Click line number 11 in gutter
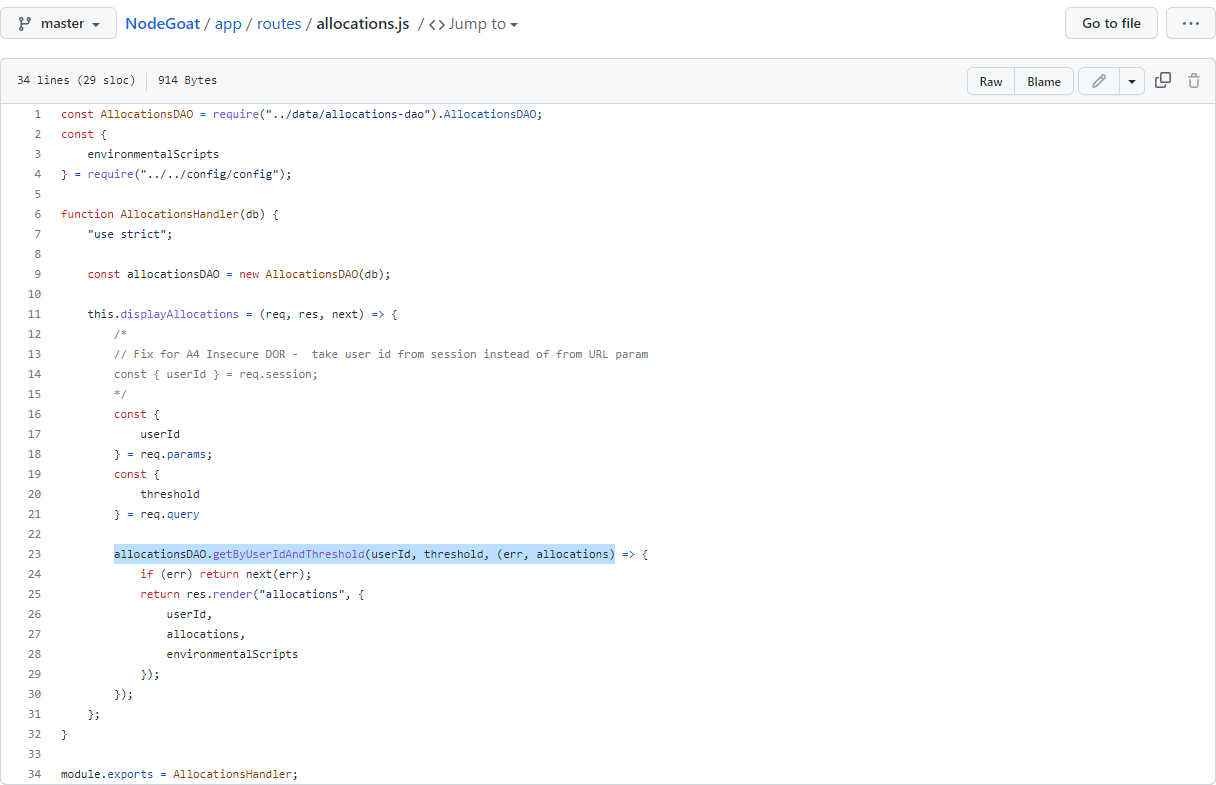 point(35,314)
